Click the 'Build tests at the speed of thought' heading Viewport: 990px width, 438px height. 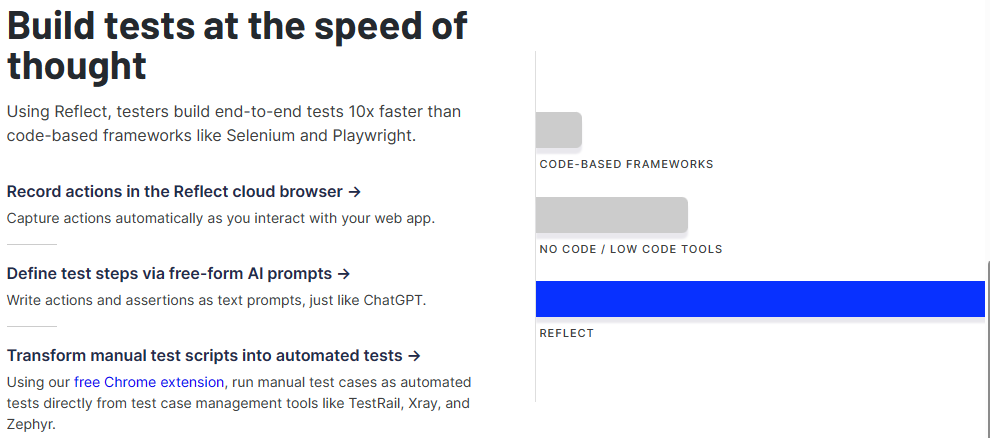(237, 45)
